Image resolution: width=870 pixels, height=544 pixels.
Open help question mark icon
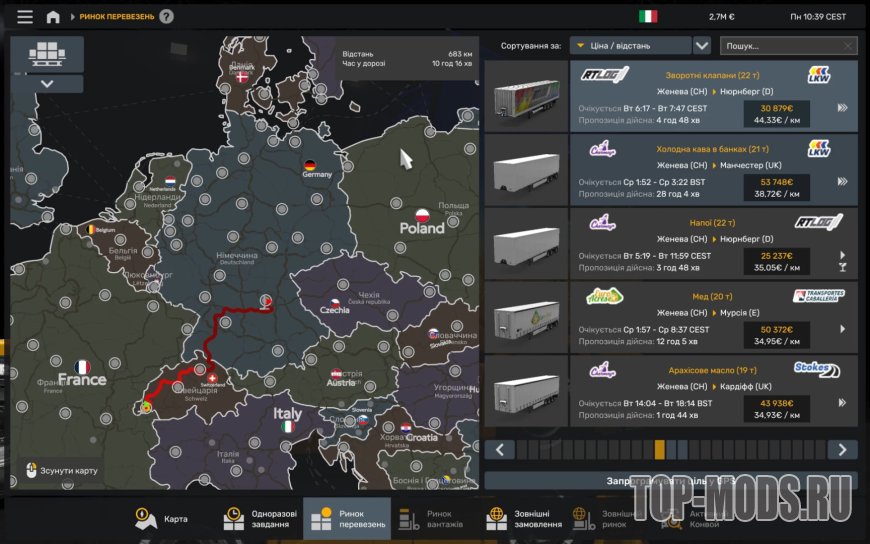(x=166, y=16)
